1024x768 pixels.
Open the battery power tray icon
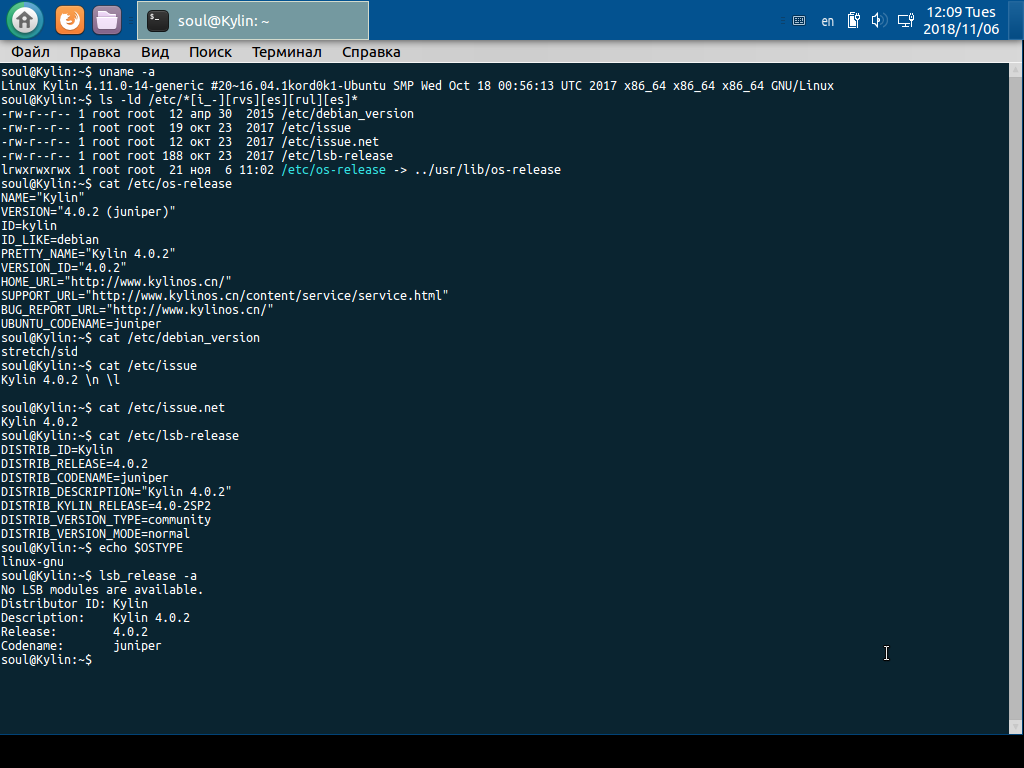(x=854, y=21)
